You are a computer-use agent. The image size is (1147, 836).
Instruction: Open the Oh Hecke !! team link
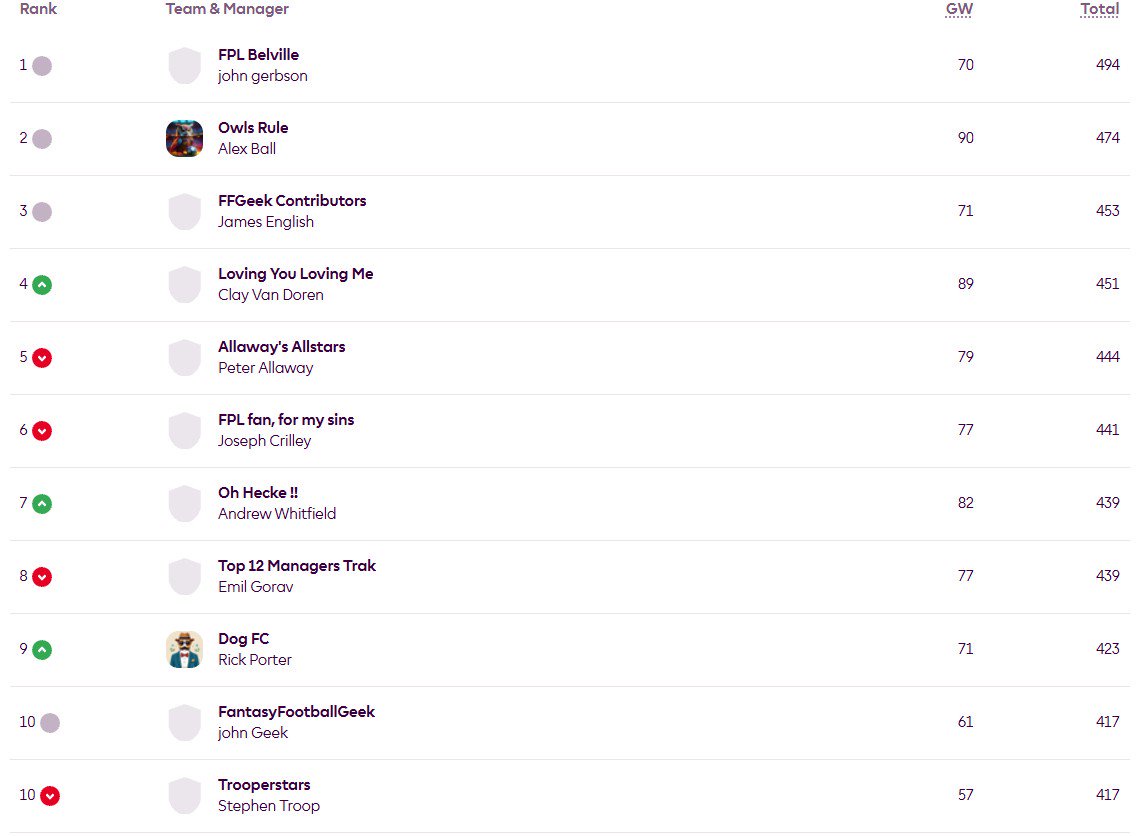pyautogui.click(x=258, y=493)
